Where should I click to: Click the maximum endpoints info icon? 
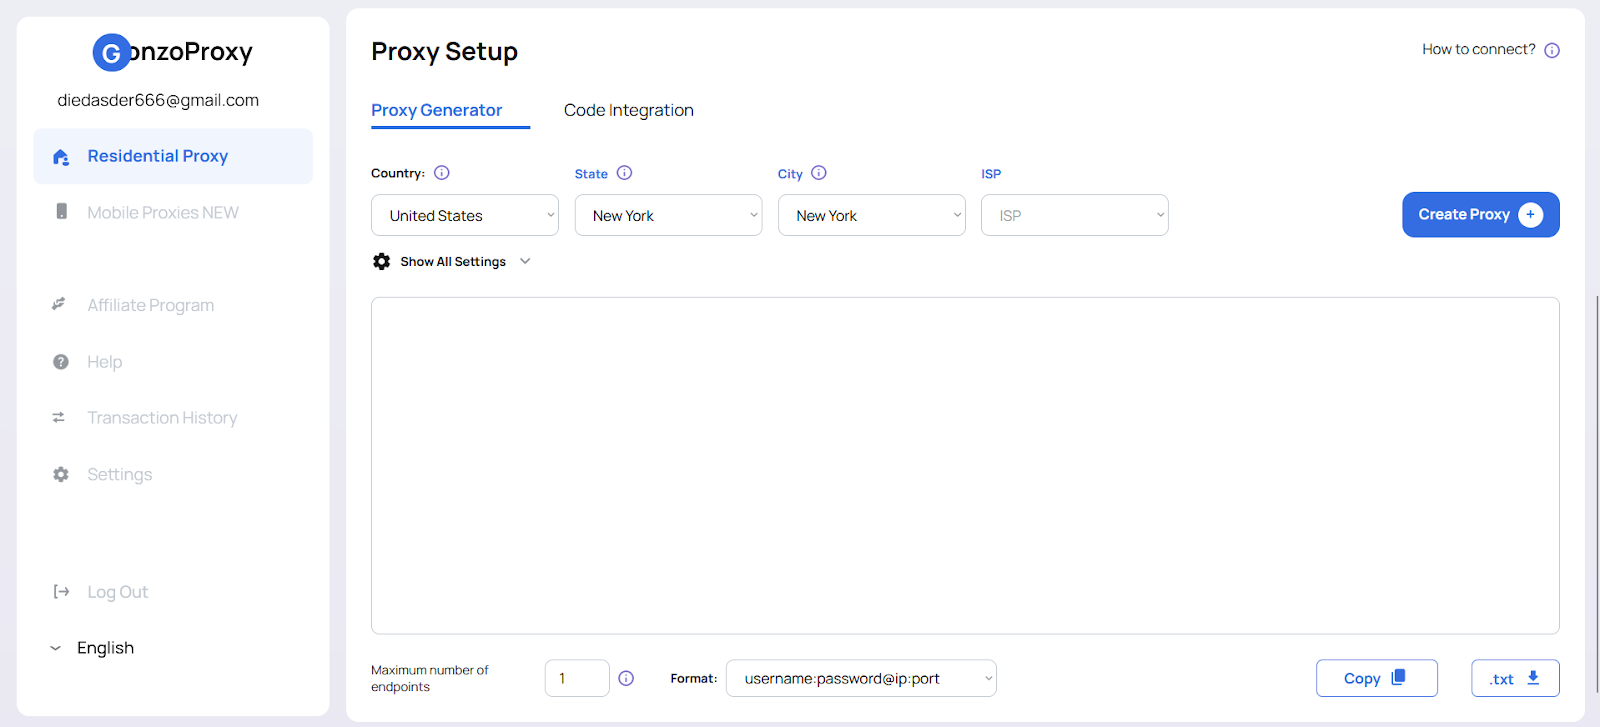[x=626, y=678]
